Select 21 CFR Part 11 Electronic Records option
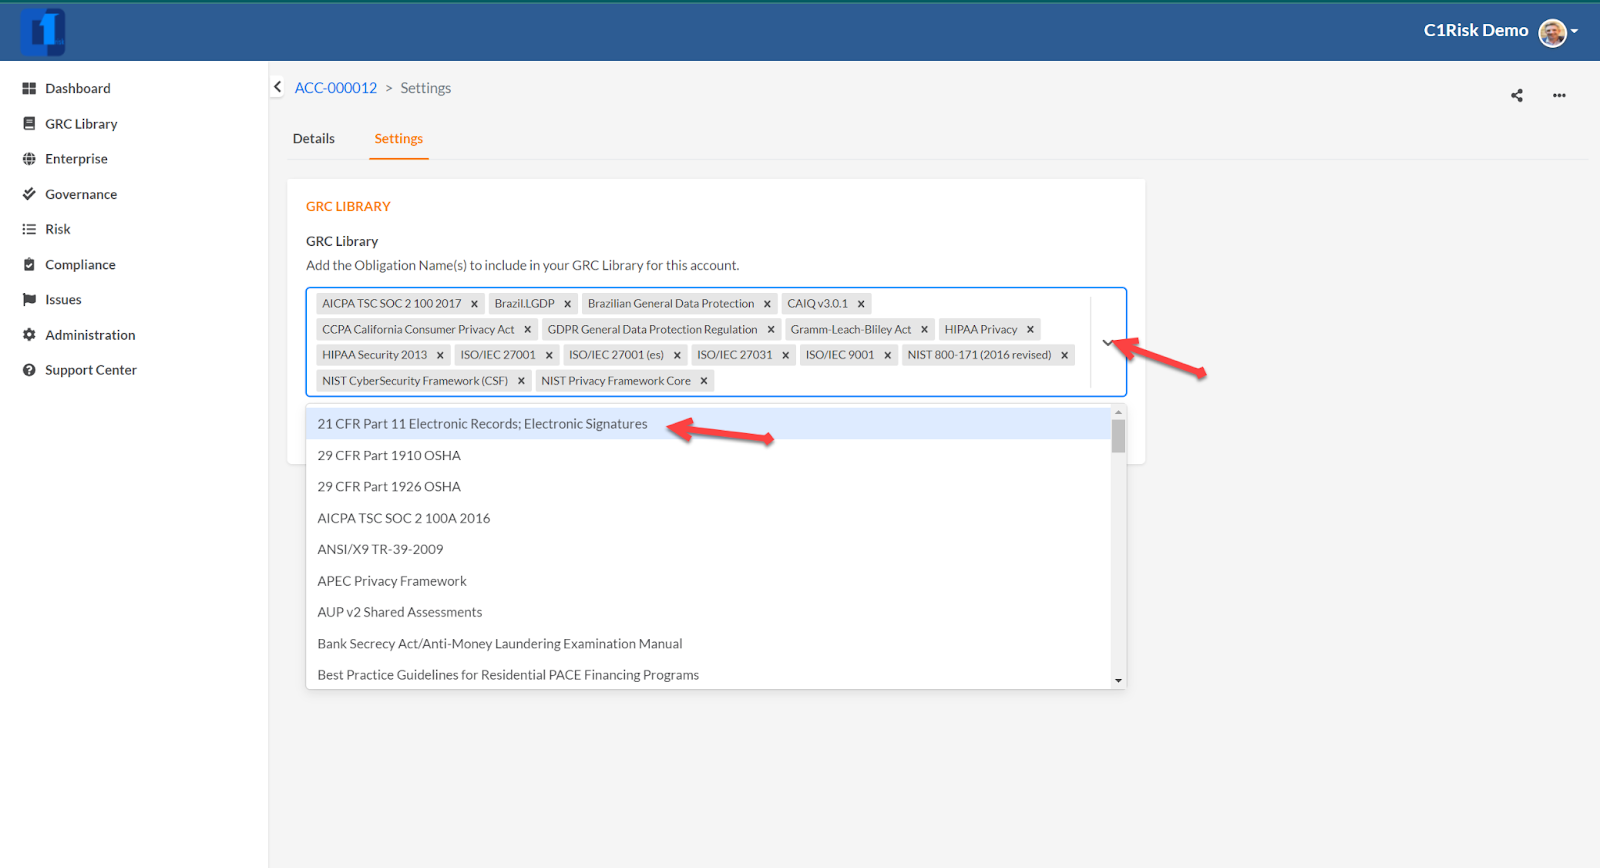The width and height of the screenshot is (1600, 868). (708, 424)
